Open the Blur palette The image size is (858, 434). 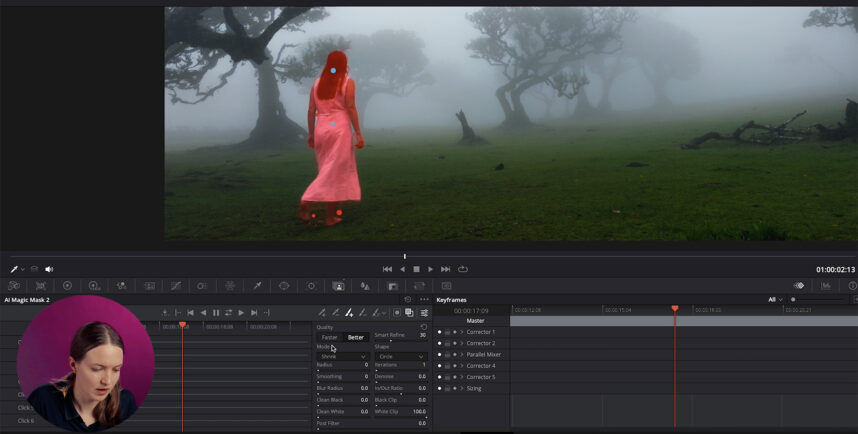365,286
